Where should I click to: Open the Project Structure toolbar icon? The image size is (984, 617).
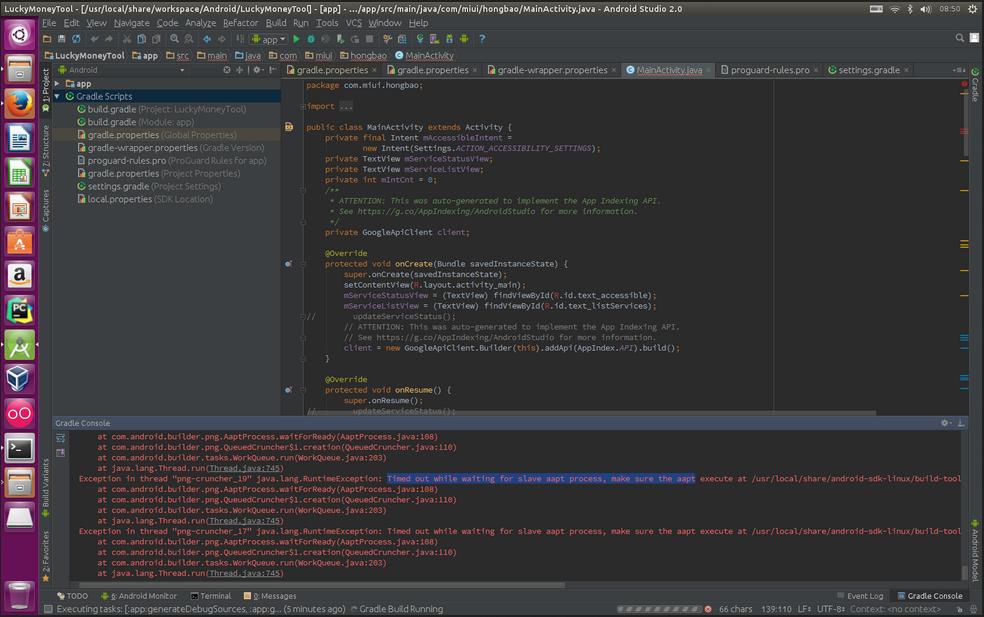click(x=402, y=39)
